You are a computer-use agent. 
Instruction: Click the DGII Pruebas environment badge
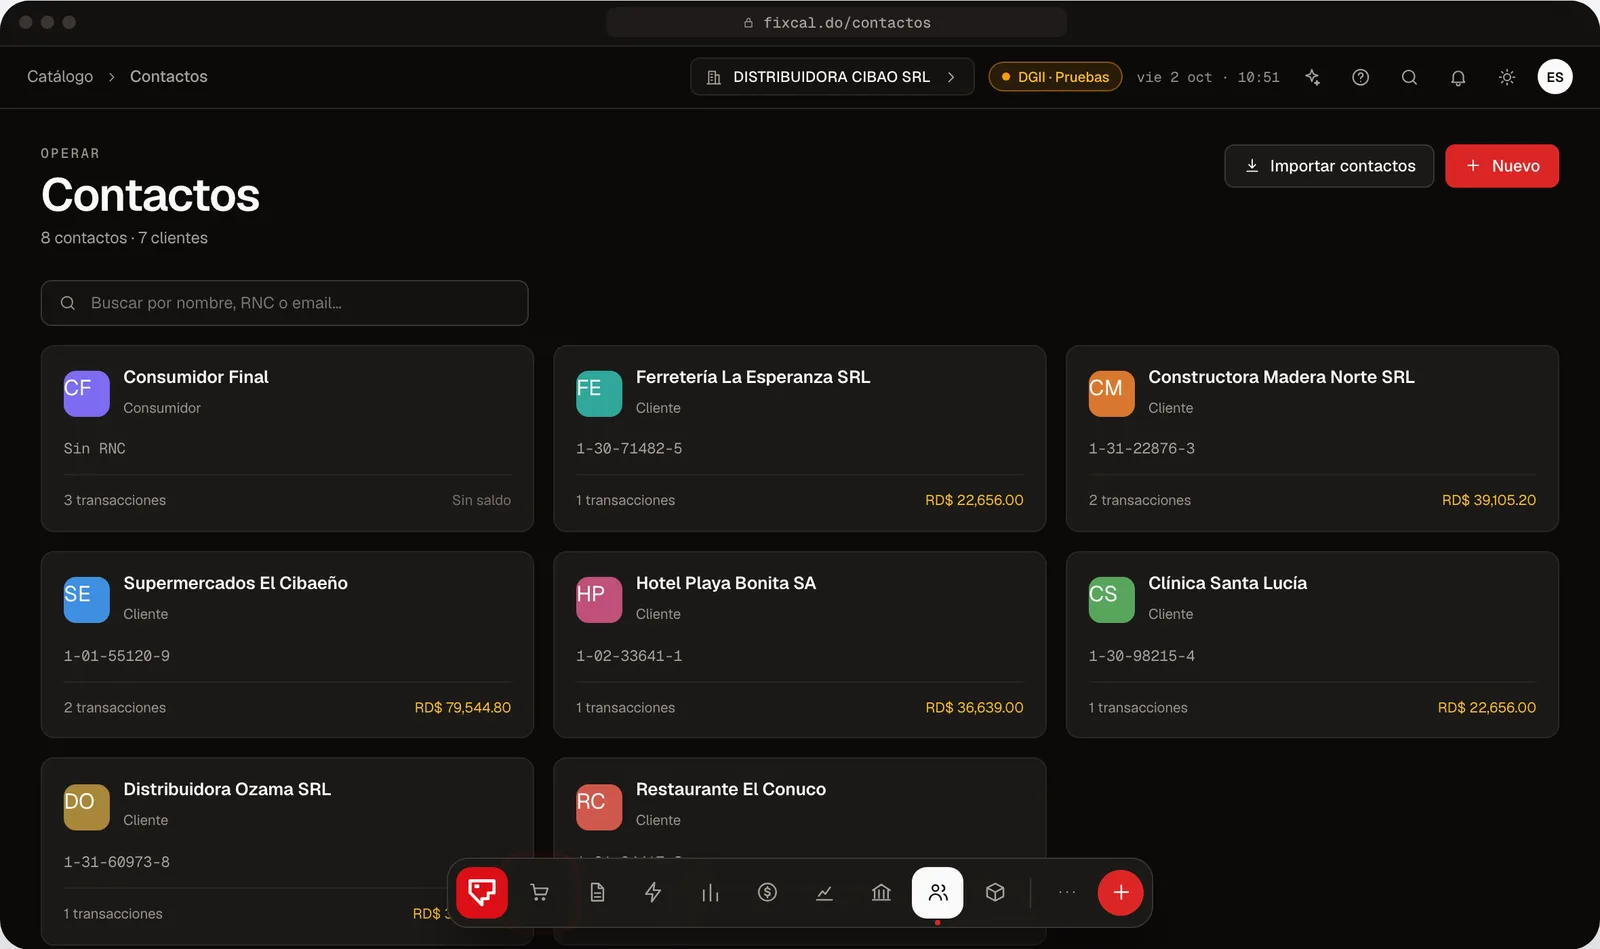click(x=1055, y=77)
